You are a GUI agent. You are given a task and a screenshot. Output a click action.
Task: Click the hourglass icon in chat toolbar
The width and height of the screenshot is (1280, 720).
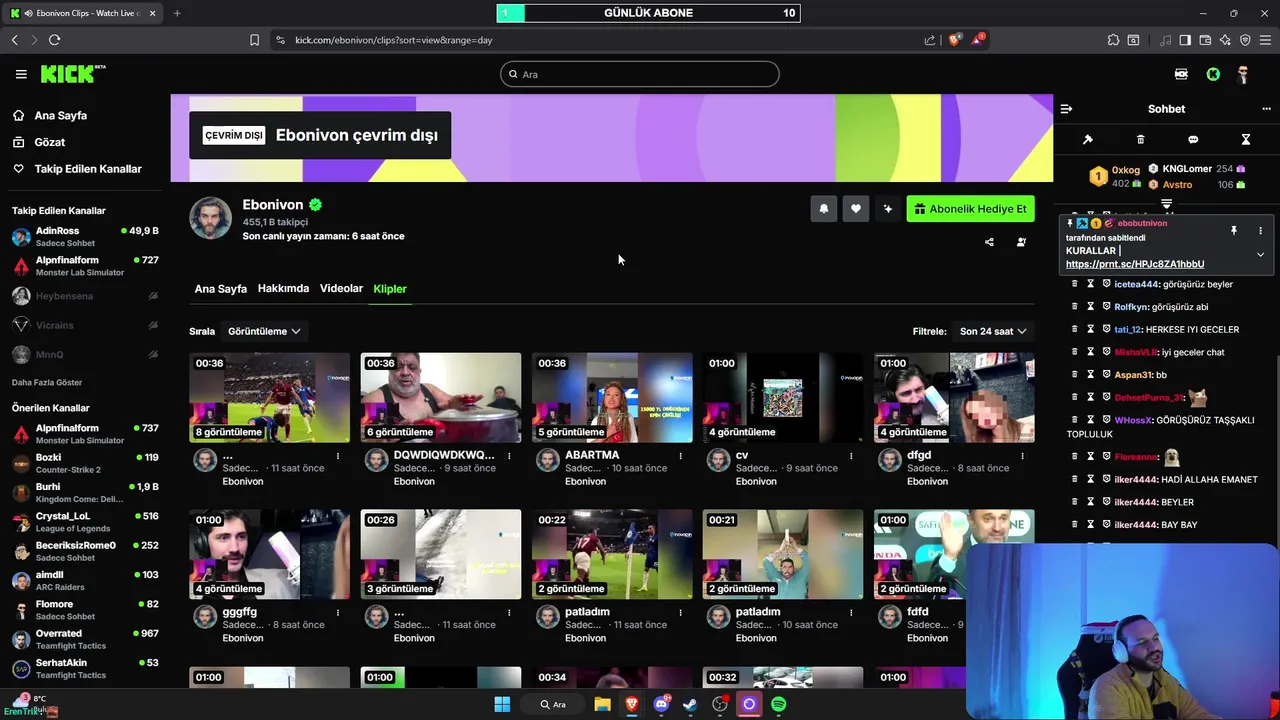coord(1245,140)
